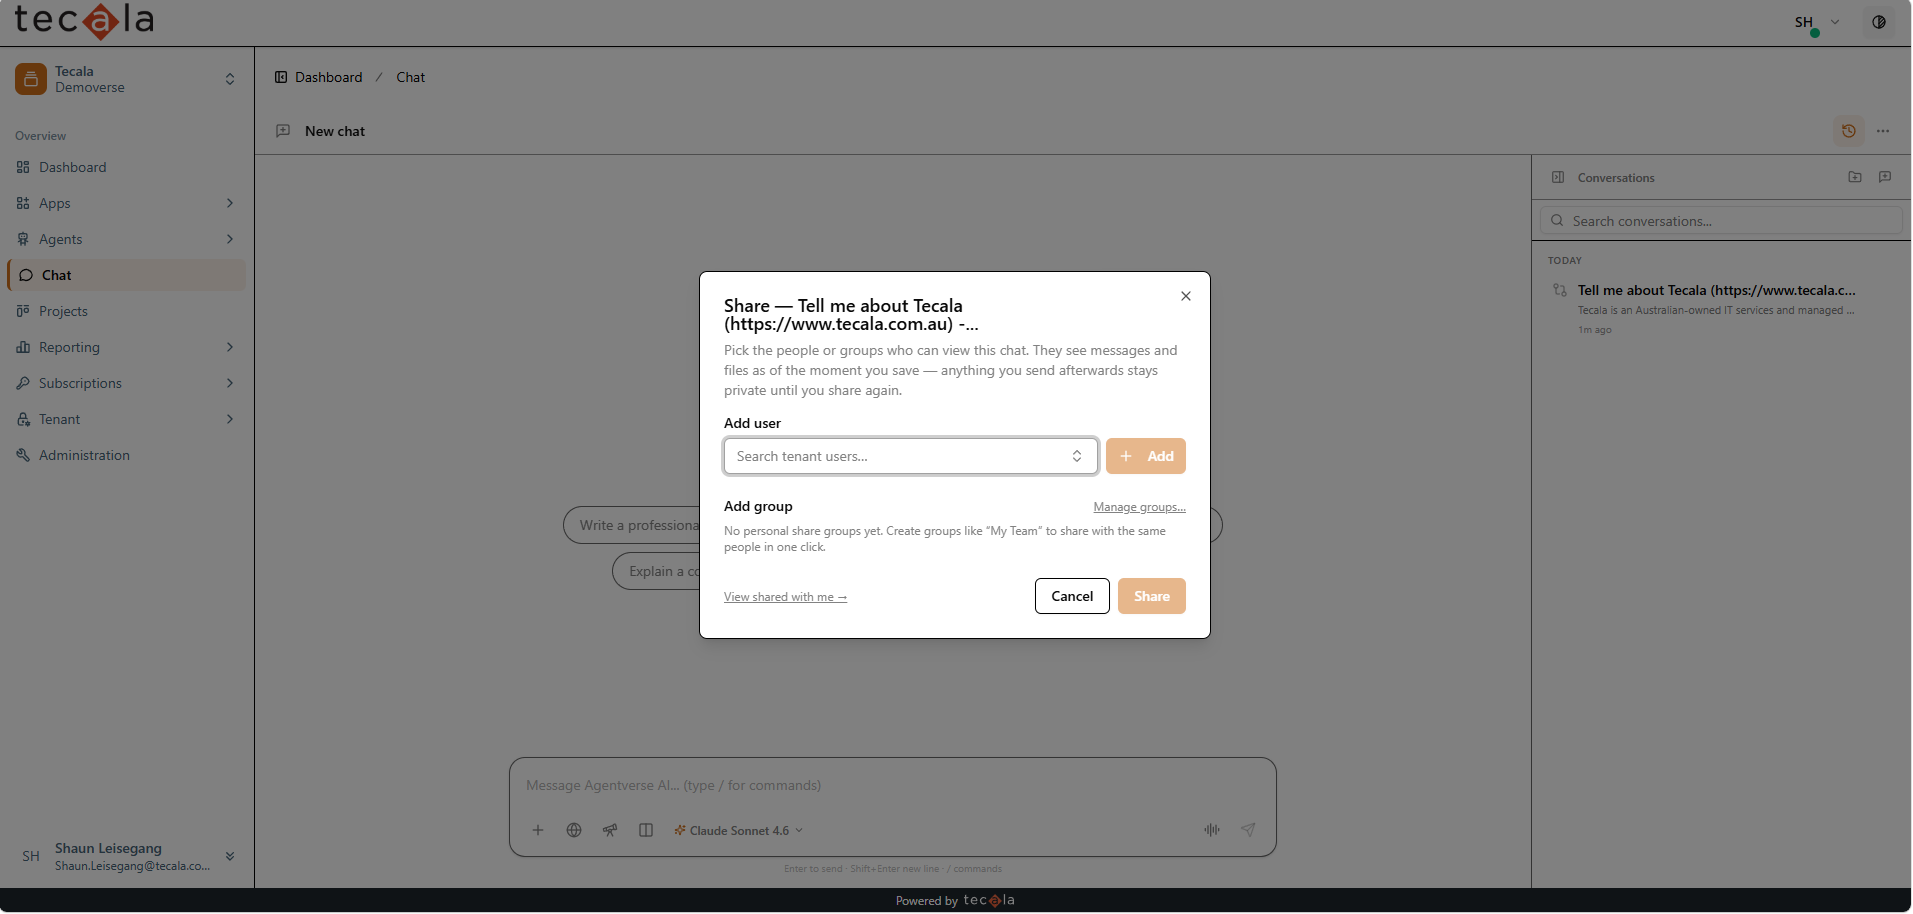Click the voice waveform icon
The width and height of the screenshot is (1913, 914).
tap(1212, 830)
